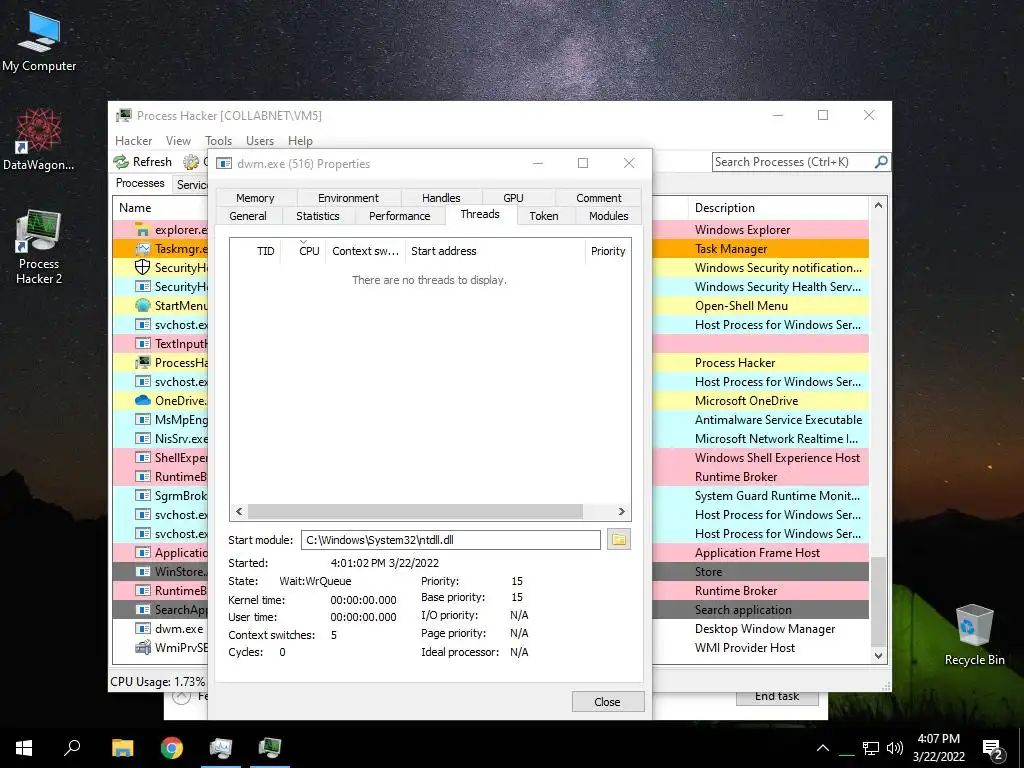Sort threads by TID column
The width and height of the screenshot is (1024, 768).
pyautogui.click(x=255, y=251)
